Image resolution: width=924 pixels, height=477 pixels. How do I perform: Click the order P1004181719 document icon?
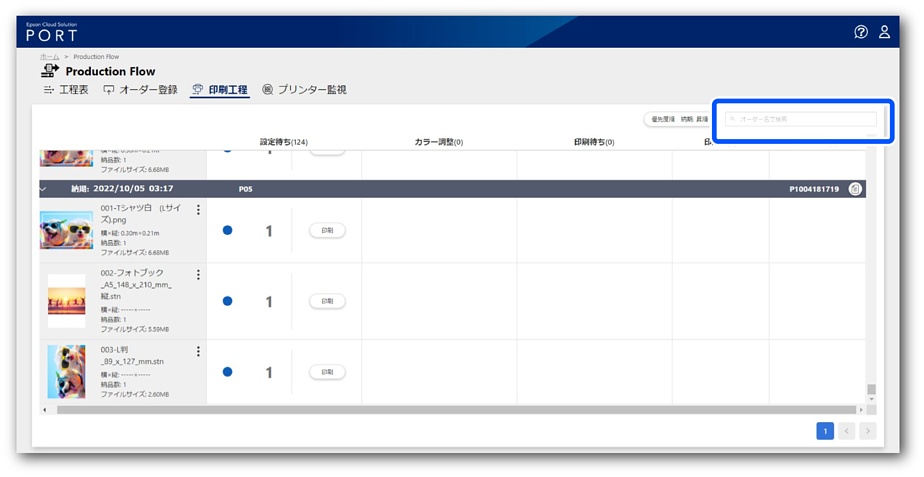(x=855, y=188)
